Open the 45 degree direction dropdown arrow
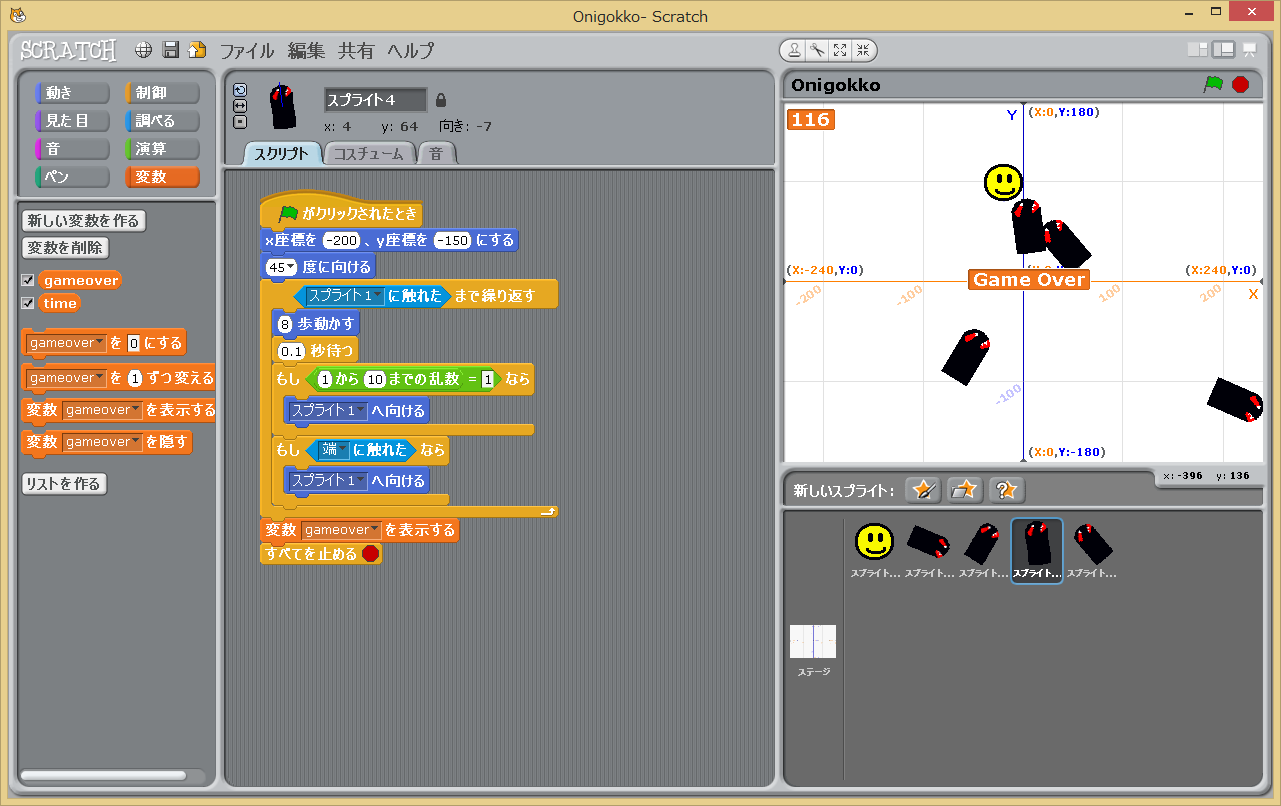The width and height of the screenshot is (1281, 806). coord(289,267)
